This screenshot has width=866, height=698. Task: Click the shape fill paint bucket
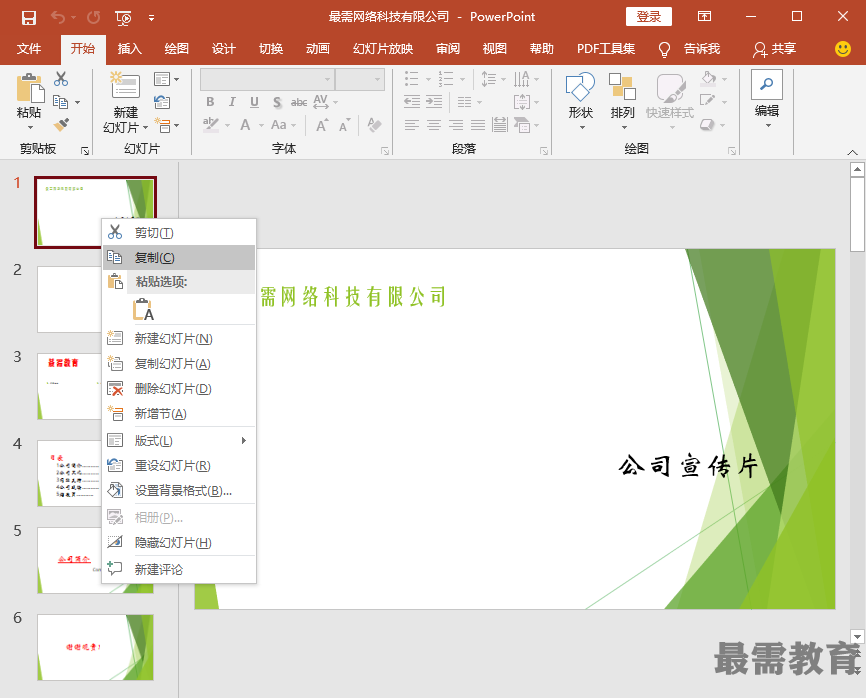tap(709, 78)
